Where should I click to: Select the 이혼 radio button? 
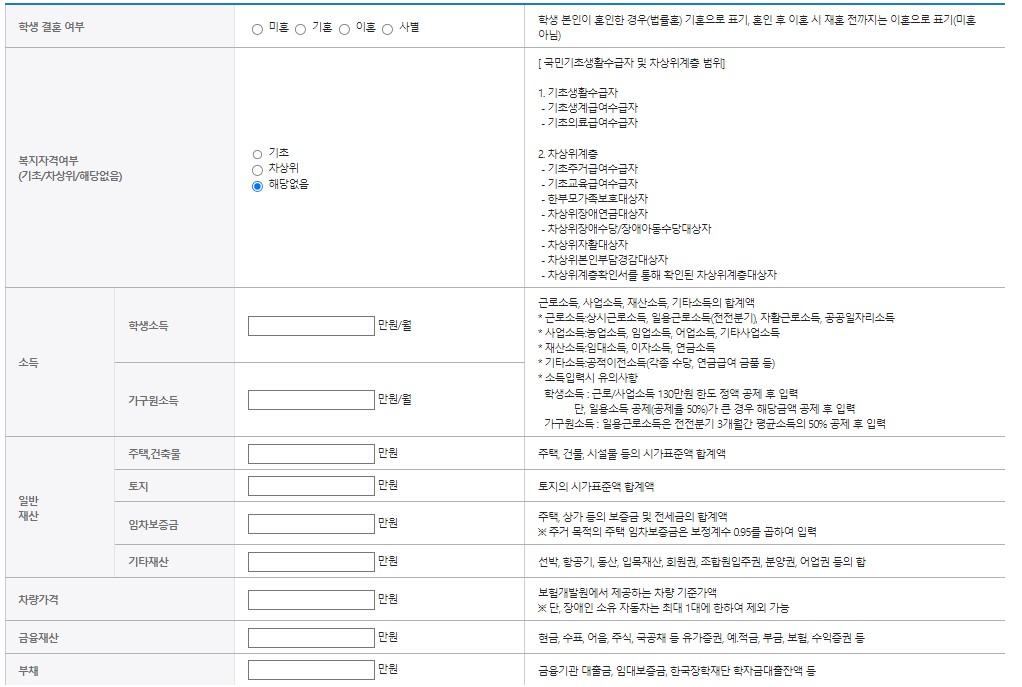point(344,28)
